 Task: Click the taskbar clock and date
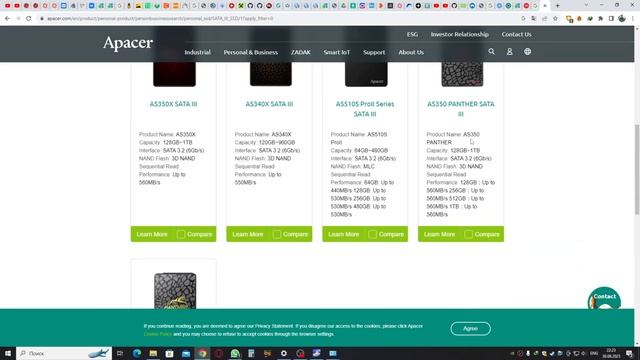(611, 353)
